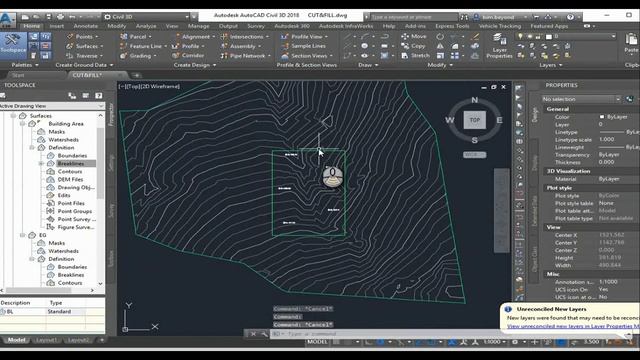Screen dimensions: 640x360
Task: Switch to the Annotate ribbon tab
Action: pos(85,26)
